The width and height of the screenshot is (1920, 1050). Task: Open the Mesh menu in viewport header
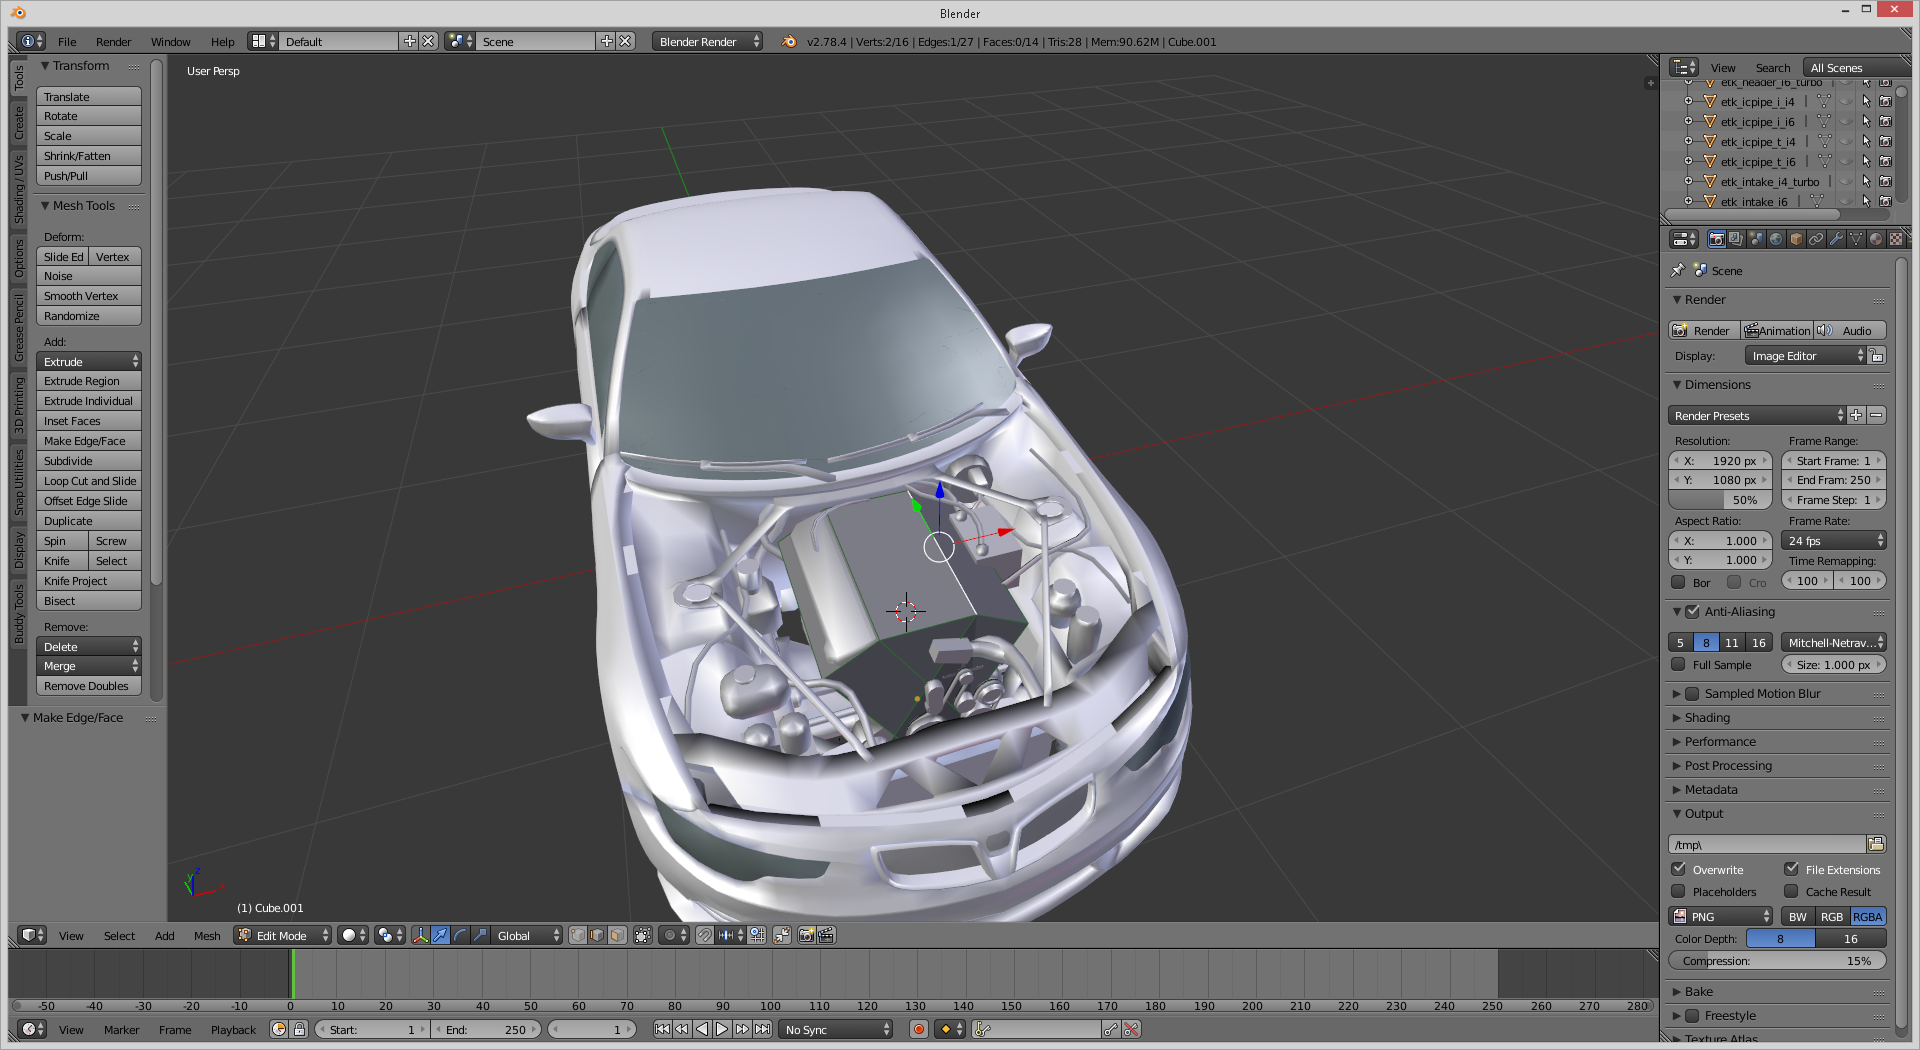(207, 936)
